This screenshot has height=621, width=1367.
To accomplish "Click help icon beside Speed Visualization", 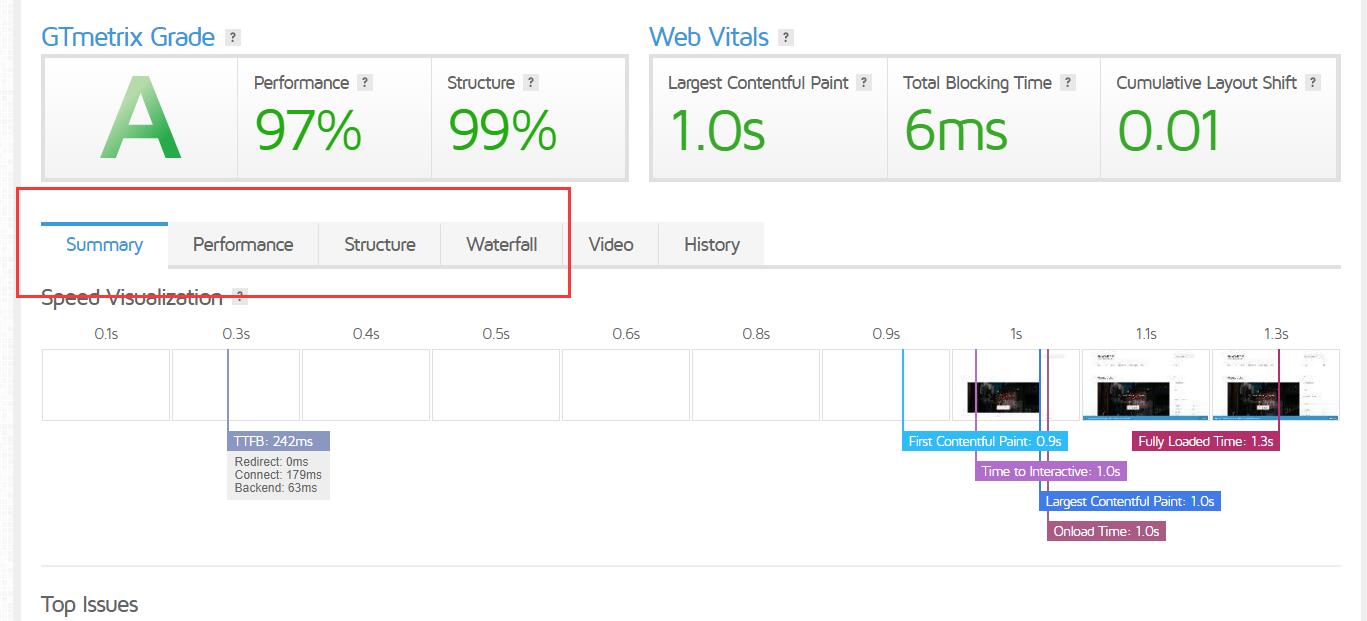I will tap(239, 297).
